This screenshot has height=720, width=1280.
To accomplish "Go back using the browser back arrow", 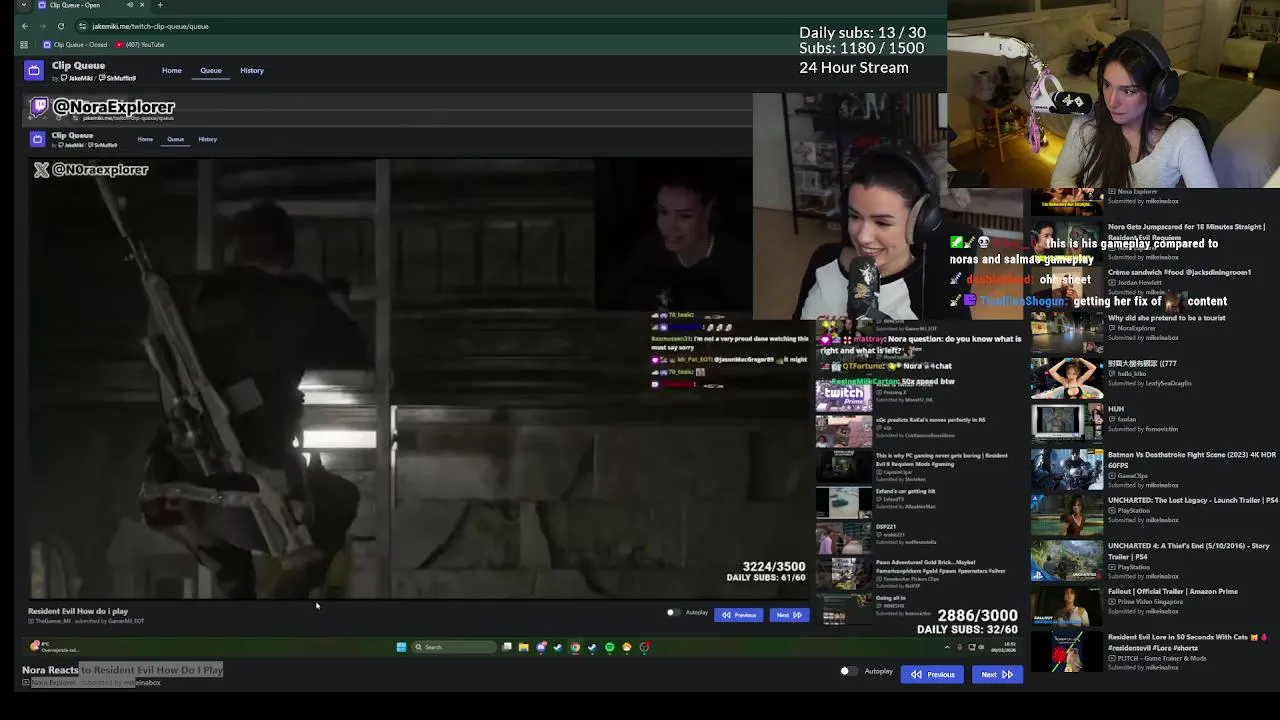I will pos(25,26).
